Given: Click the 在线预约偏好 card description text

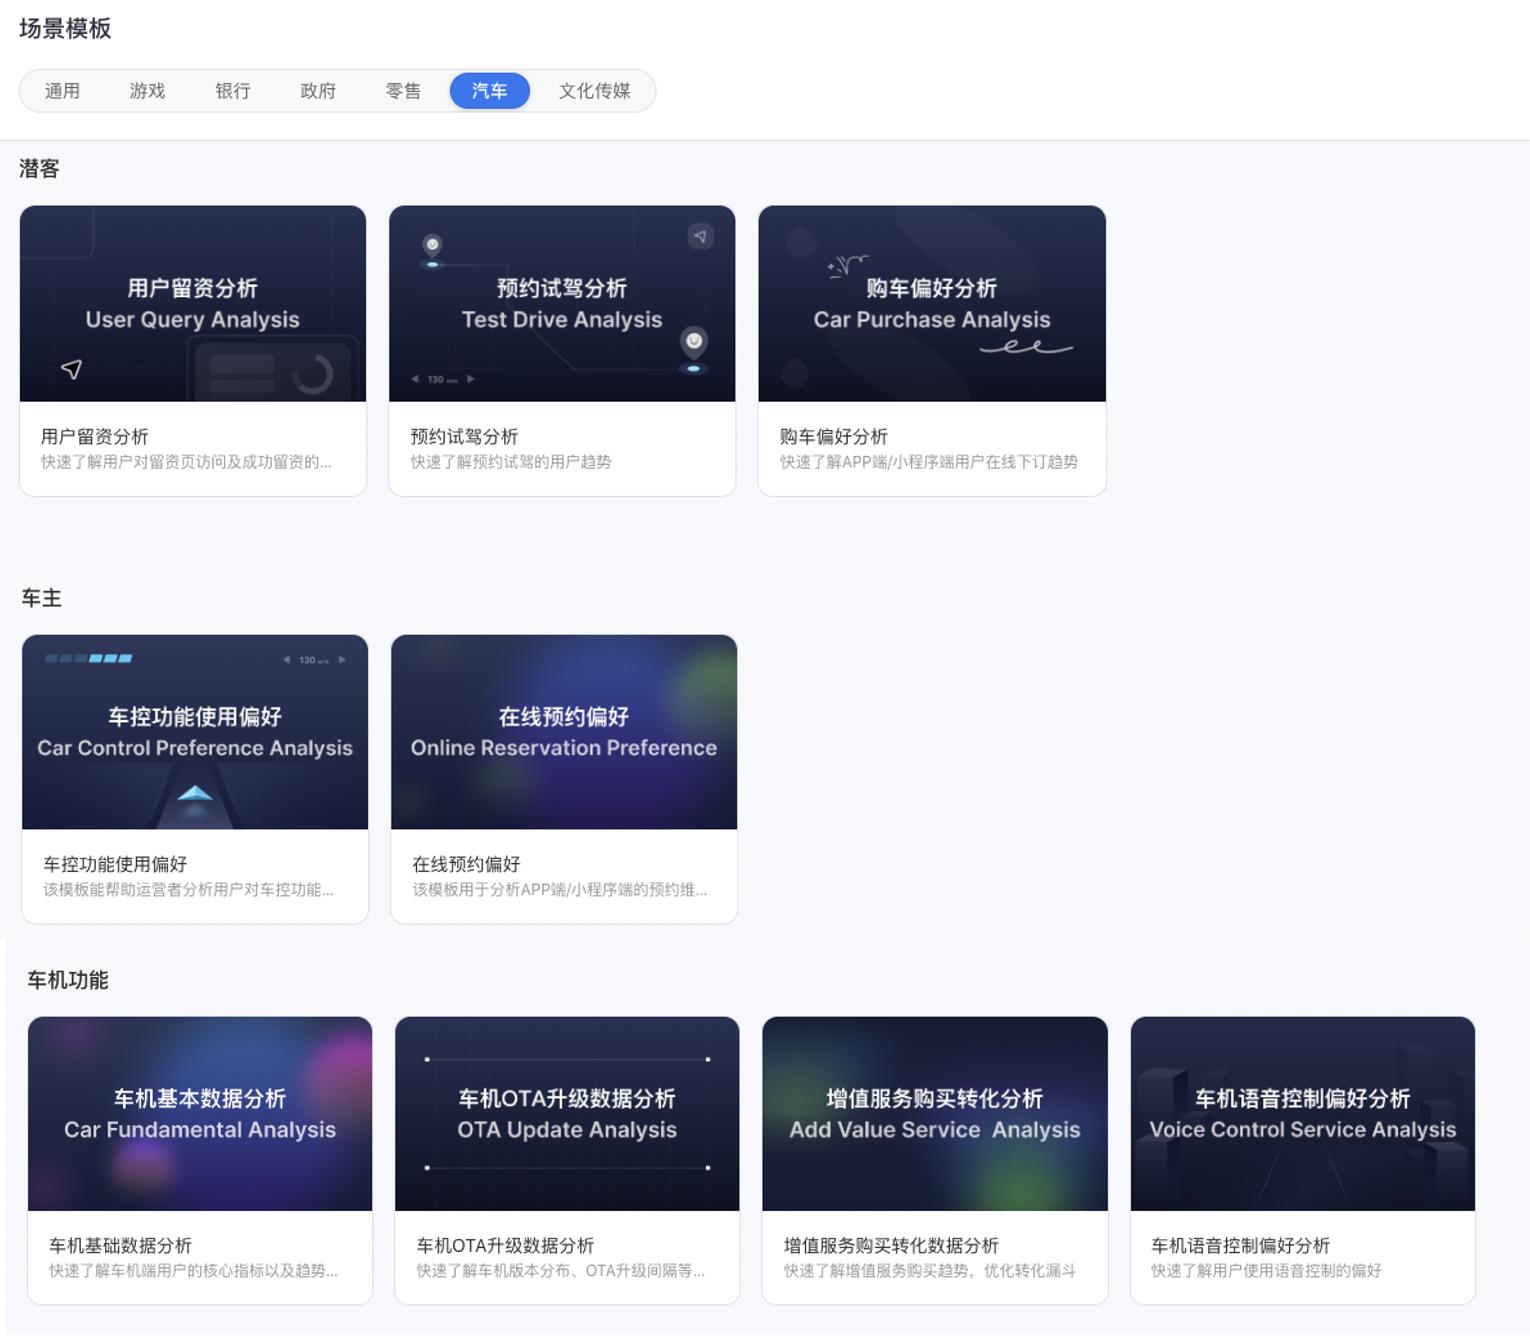Looking at the screenshot, I should pyautogui.click(x=559, y=890).
